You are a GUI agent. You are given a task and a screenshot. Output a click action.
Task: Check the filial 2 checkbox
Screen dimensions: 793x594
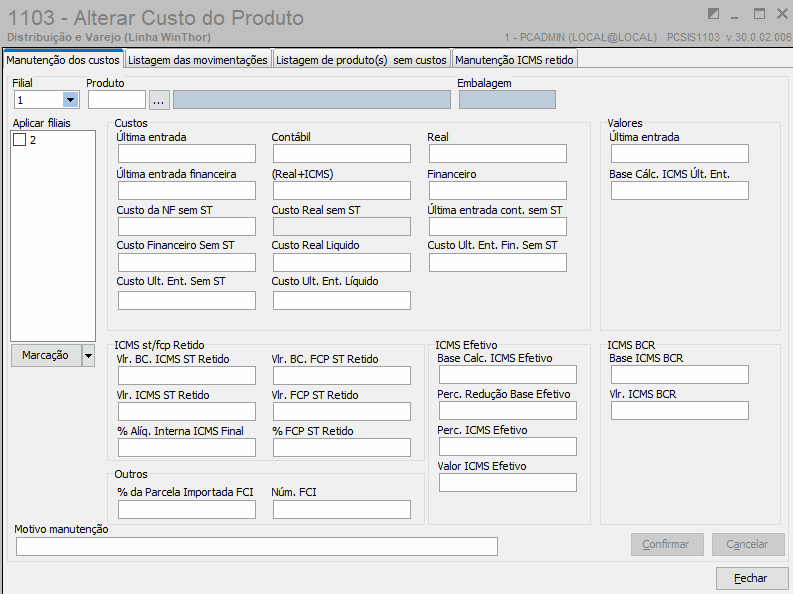pos(20,140)
